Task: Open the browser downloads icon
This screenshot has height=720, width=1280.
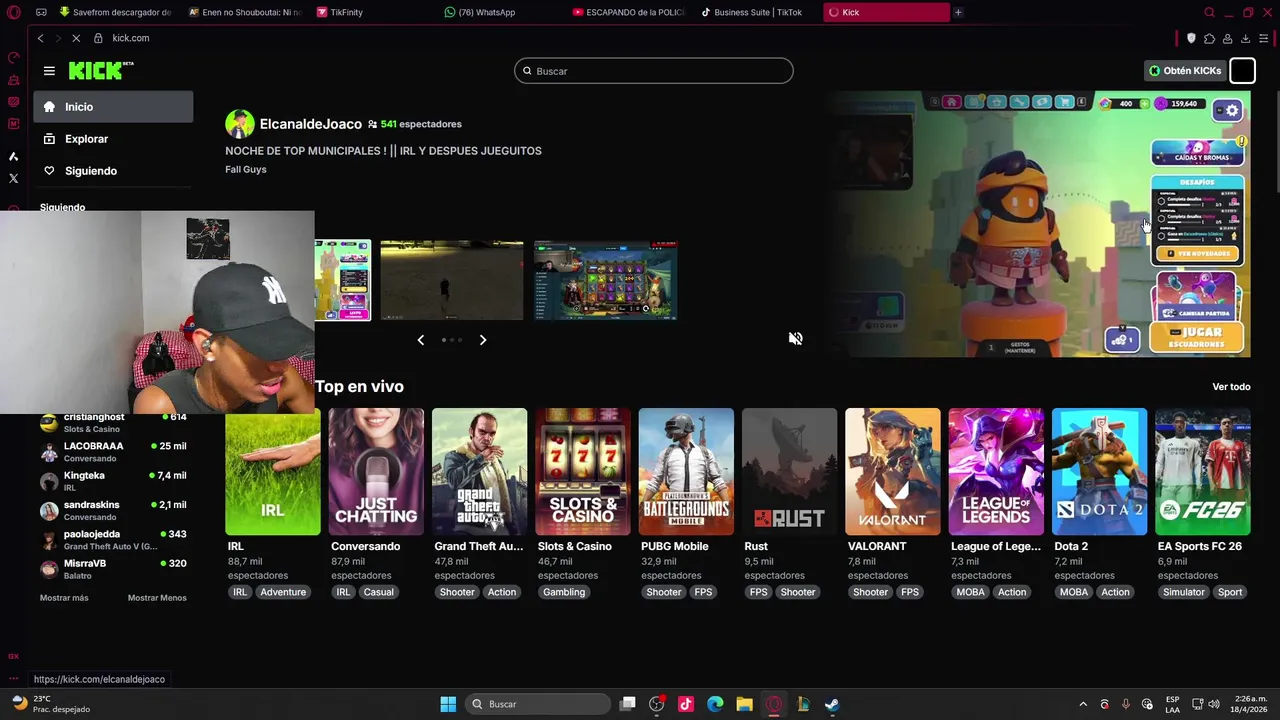Action: (x=1245, y=38)
